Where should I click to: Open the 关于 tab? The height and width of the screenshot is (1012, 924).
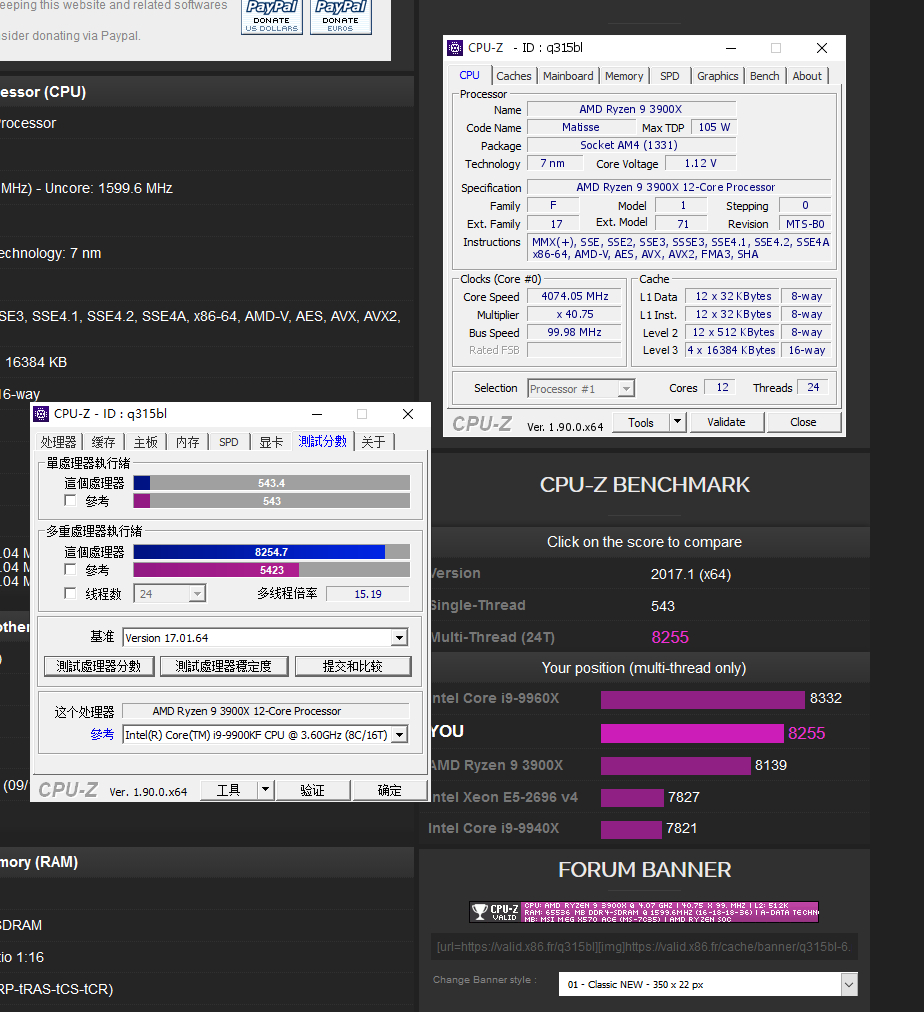point(374,442)
